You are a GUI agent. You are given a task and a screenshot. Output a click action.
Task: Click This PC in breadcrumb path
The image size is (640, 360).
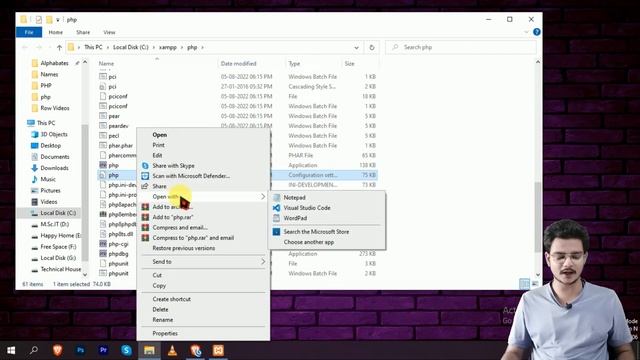point(93,47)
